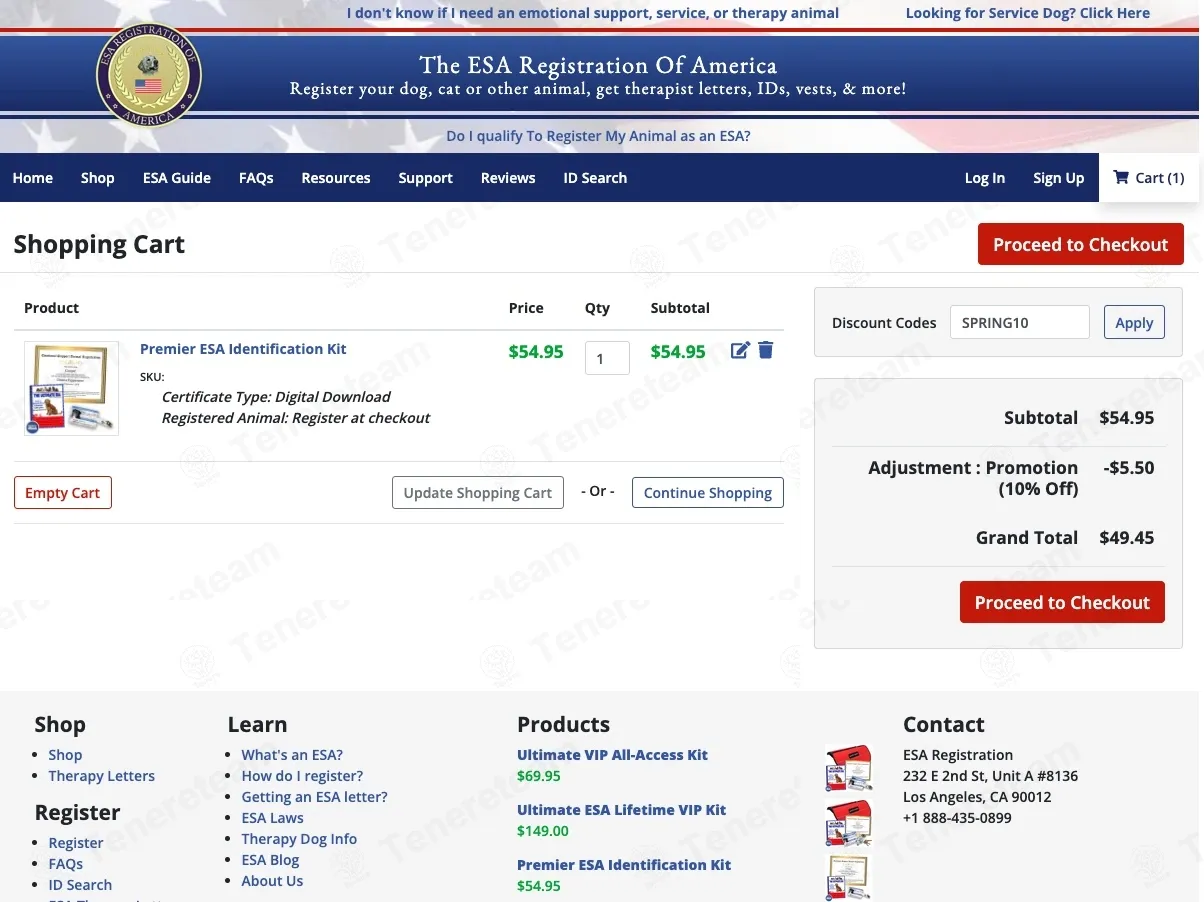Open footer ID Search link
Screen dimensions: 1204x902
(80, 885)
